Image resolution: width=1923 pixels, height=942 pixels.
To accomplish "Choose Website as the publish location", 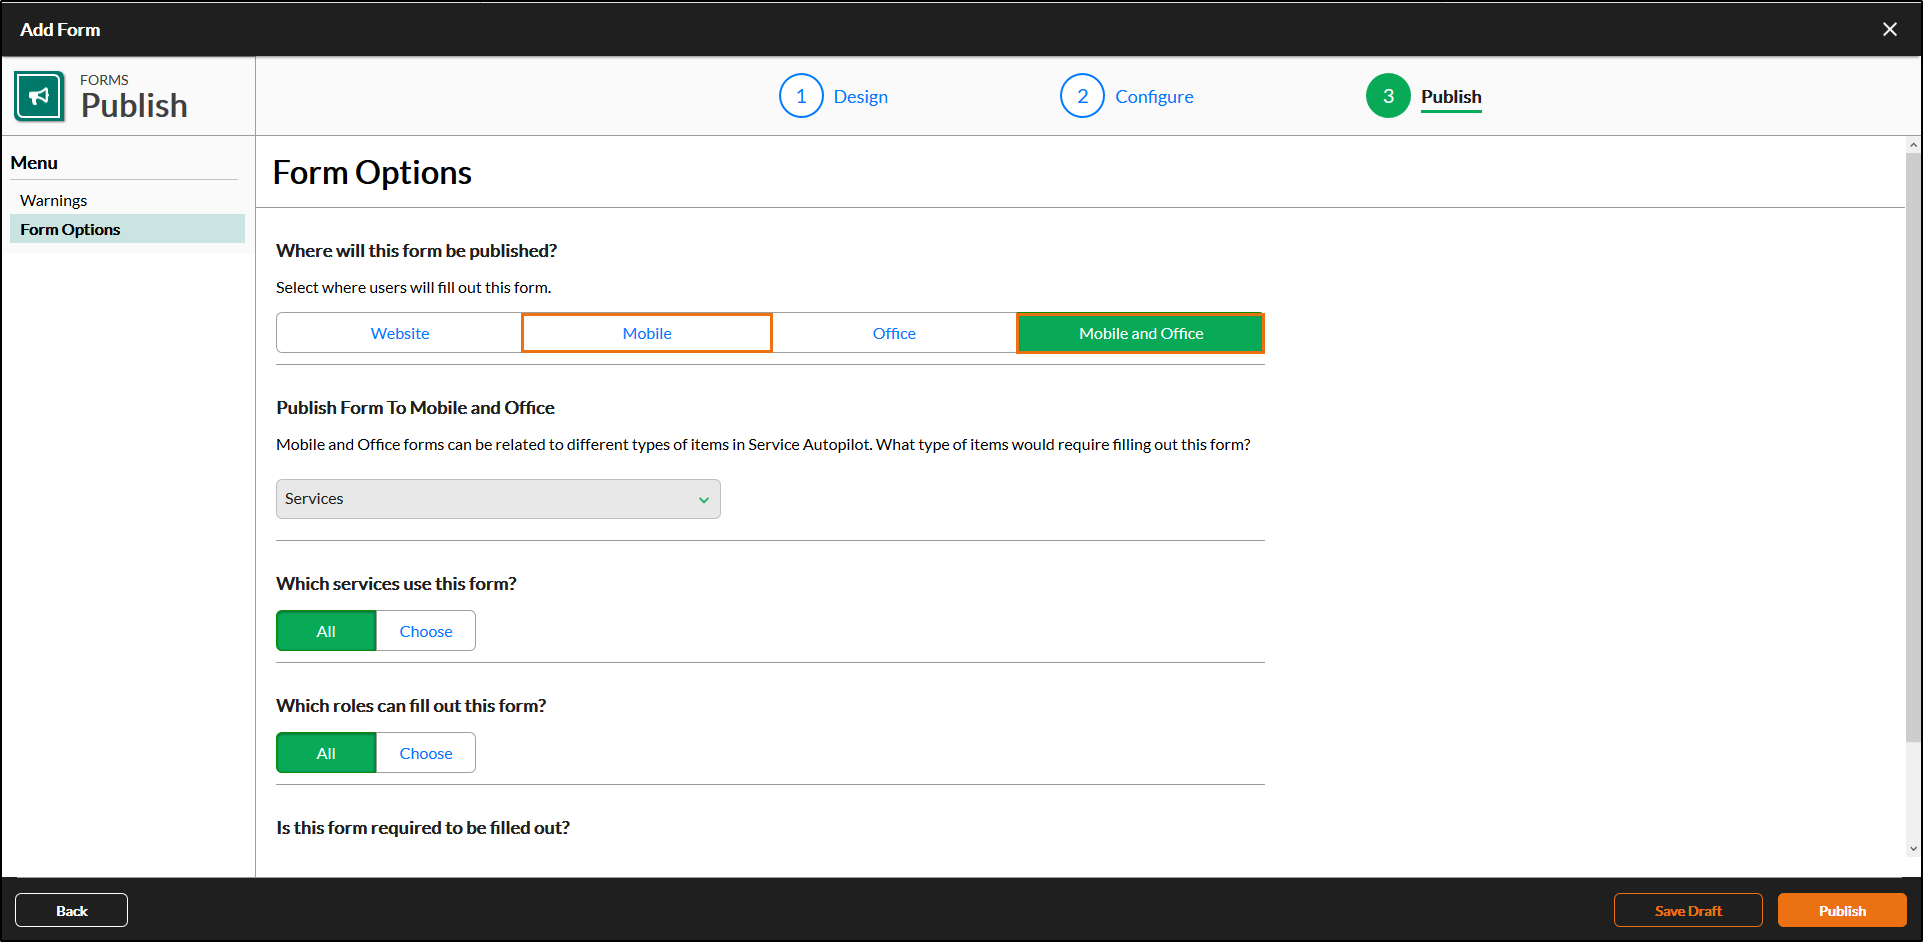I will point(400,333).
